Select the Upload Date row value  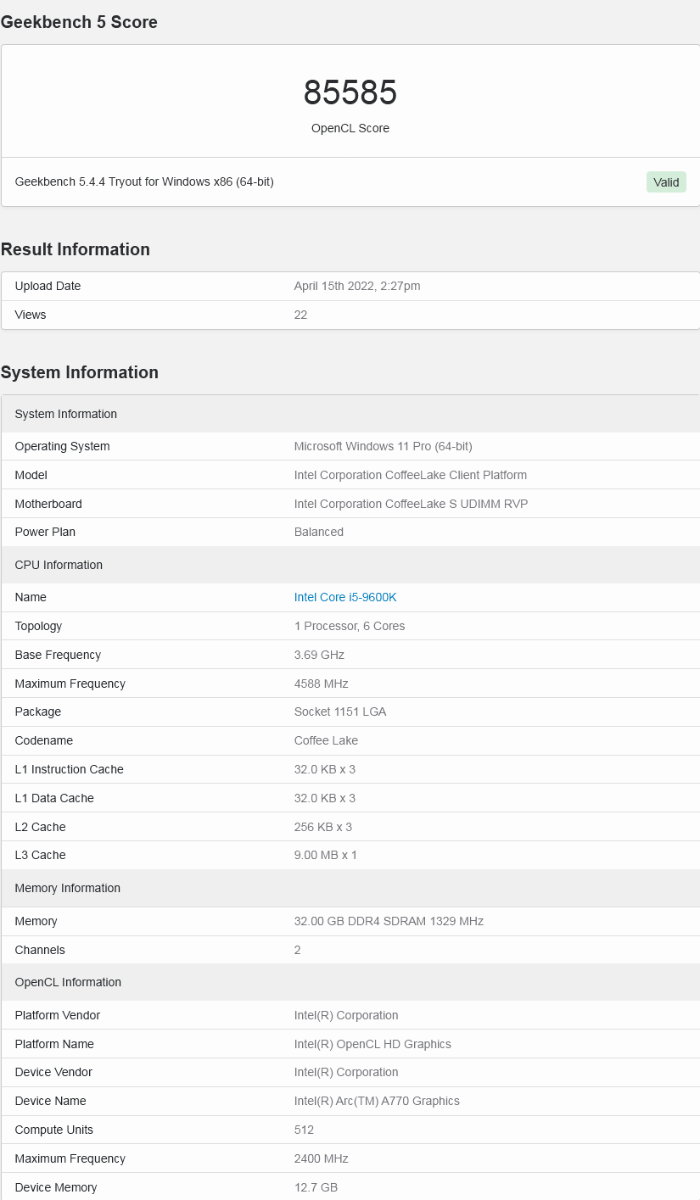[x=357, y=286]
